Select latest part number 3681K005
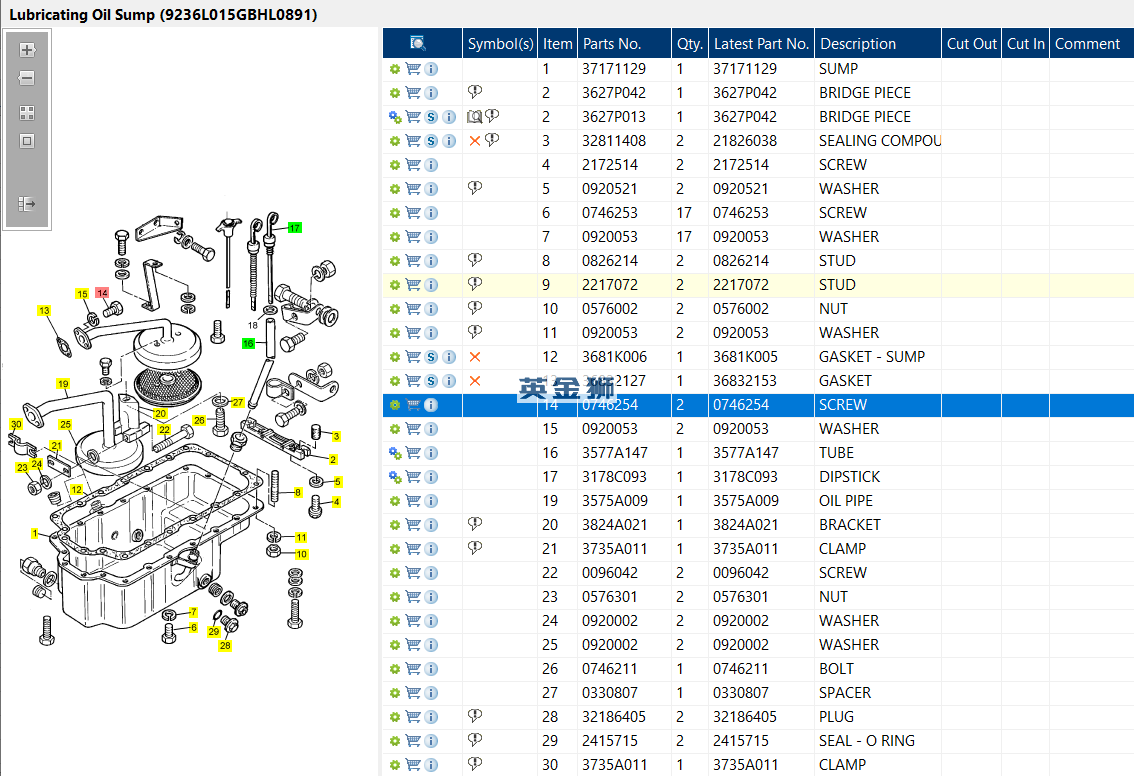This screenshot has width=1134, height=776. click(746, 357)
